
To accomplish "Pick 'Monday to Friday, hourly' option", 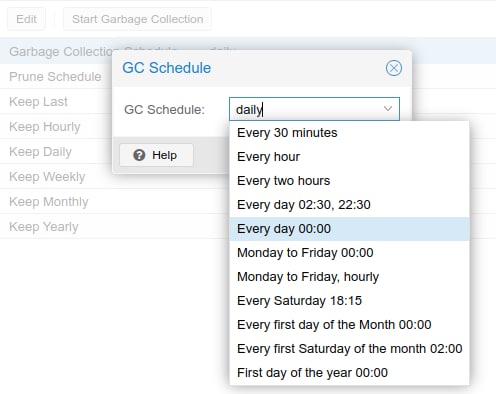I will 349,277.
